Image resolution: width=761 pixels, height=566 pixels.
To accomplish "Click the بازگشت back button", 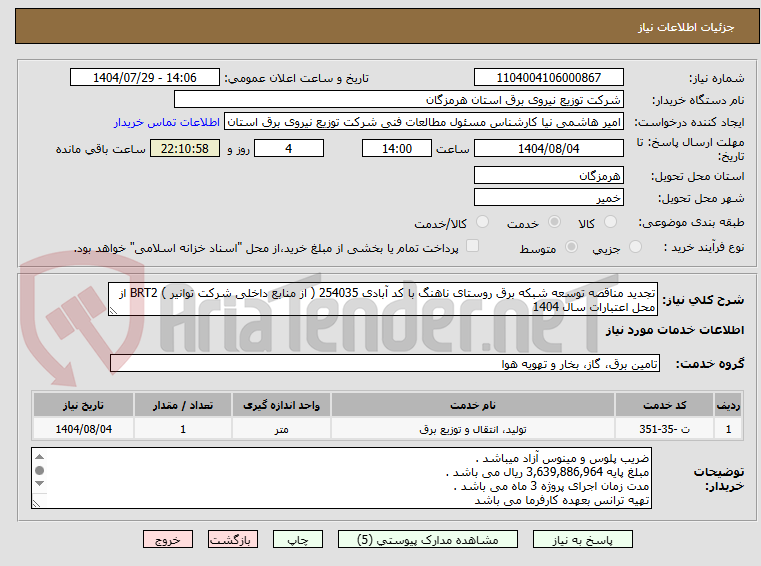I will pyautogui.click(x=232, y=540).
